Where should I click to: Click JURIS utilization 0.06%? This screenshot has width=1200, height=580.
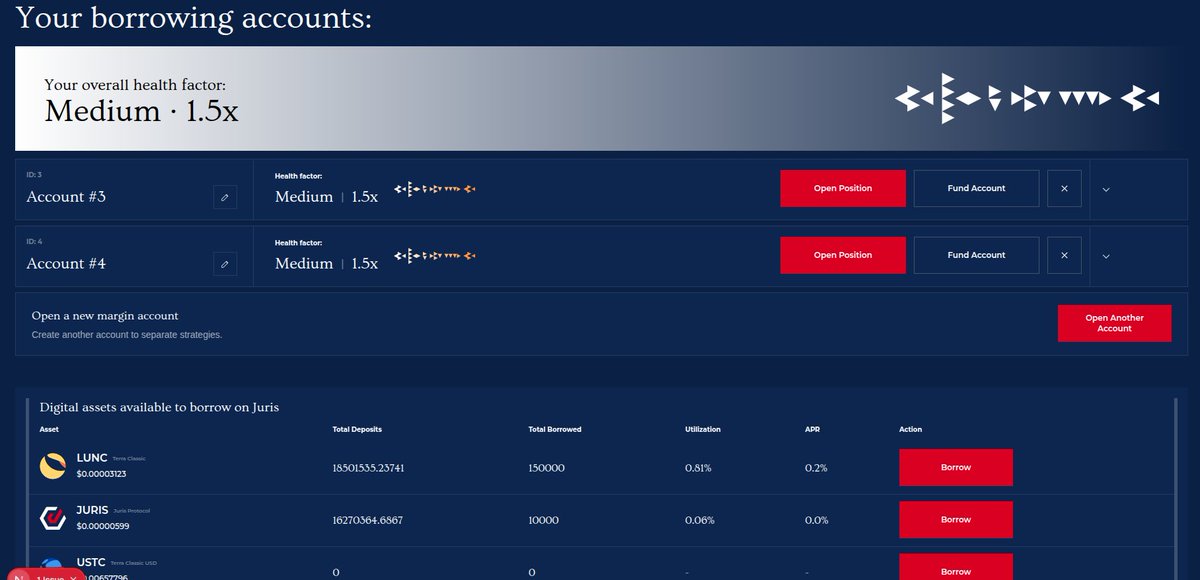[x=699, y=520]
